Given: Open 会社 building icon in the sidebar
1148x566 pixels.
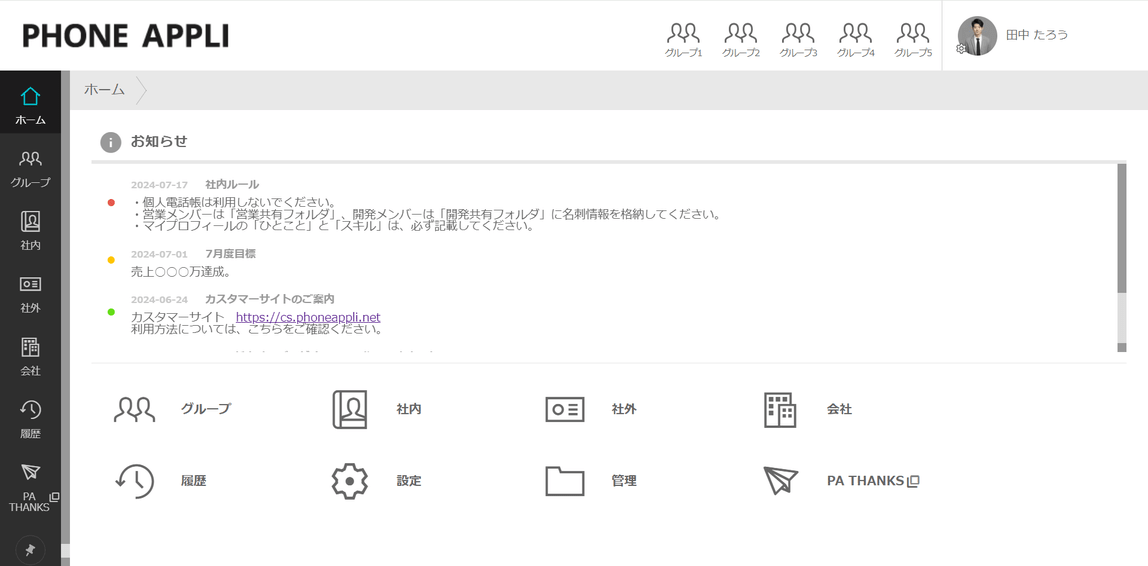Looking at the screenshot, I should (30, 357).
